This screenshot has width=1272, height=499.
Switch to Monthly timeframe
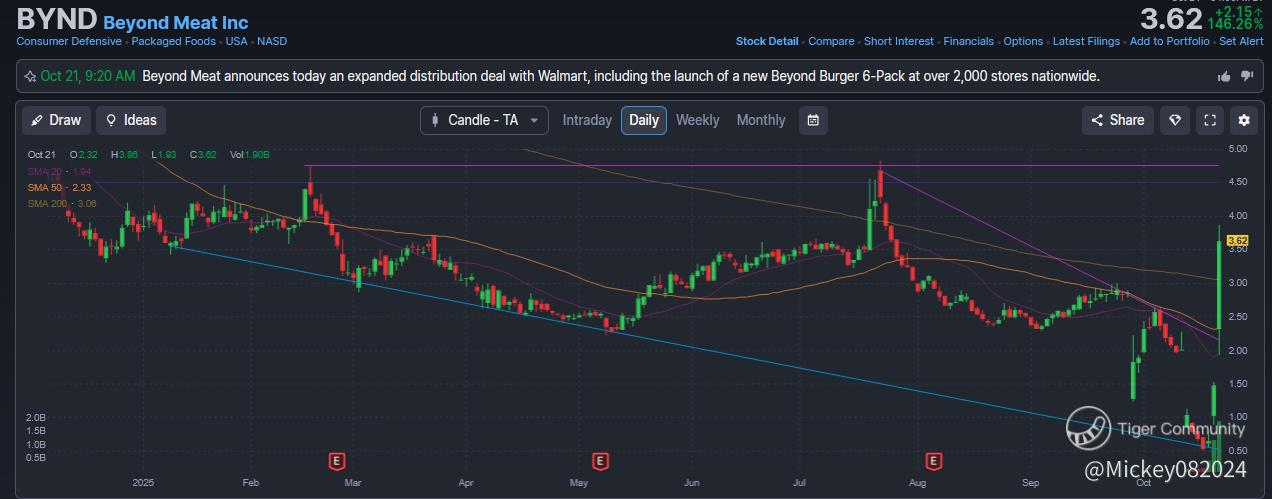(x=761, y=120)
